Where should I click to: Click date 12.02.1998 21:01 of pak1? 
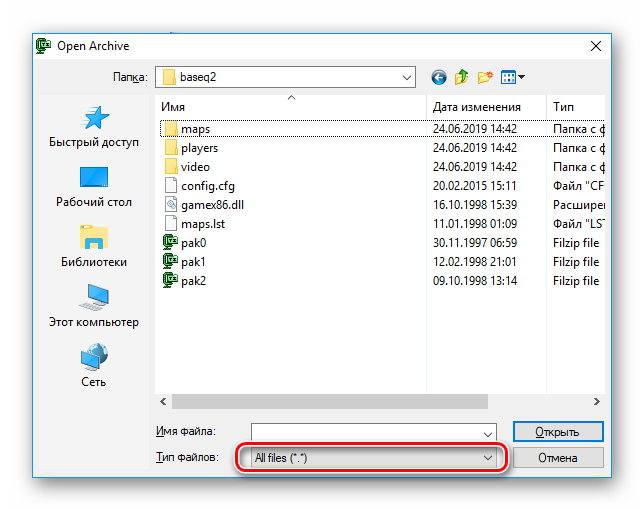coord(475,262)
